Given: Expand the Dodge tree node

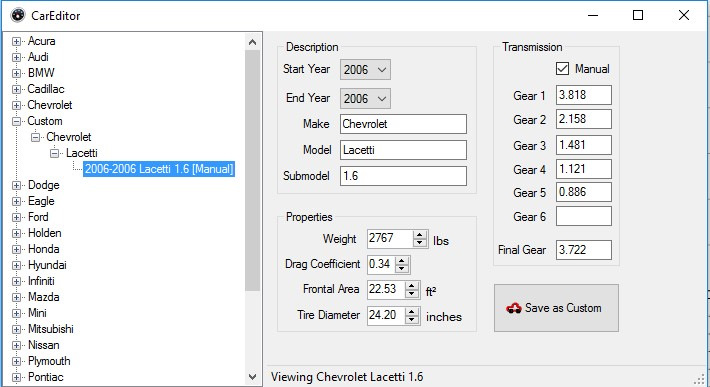Looking at the screenshot, I should (x=16, y=185).
